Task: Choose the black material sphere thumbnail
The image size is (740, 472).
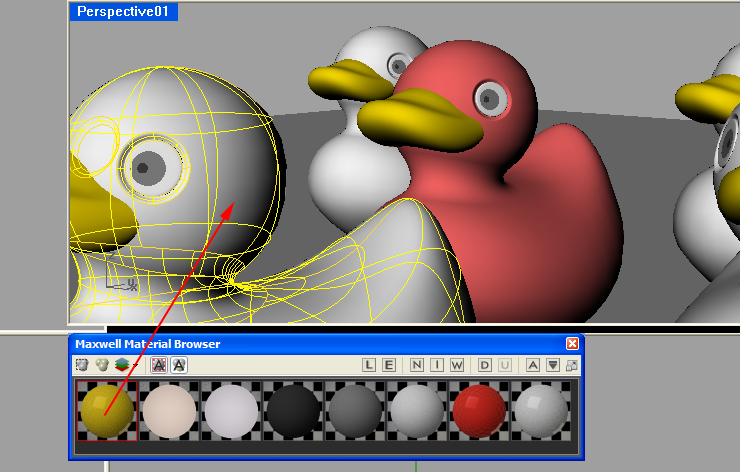Action: [293, 410]
